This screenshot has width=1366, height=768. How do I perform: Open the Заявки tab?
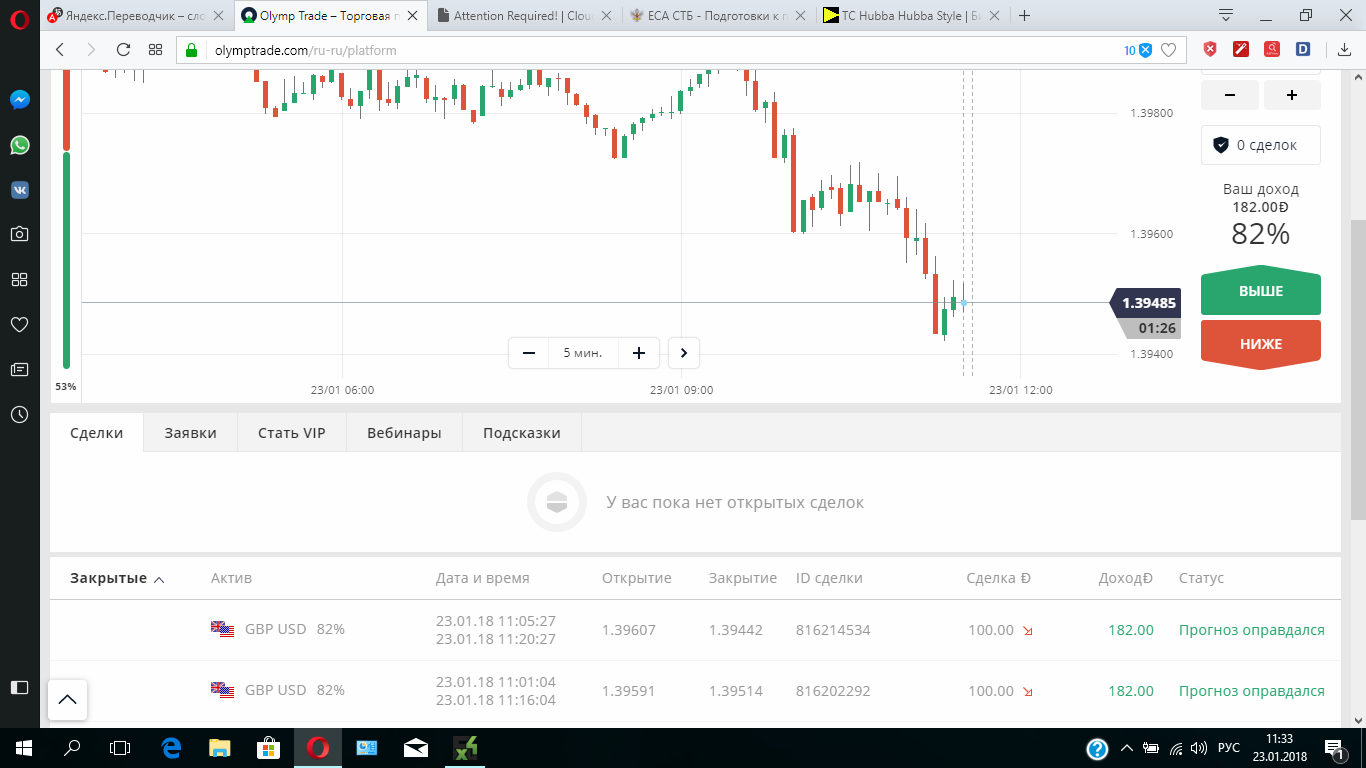pos(191,433)
